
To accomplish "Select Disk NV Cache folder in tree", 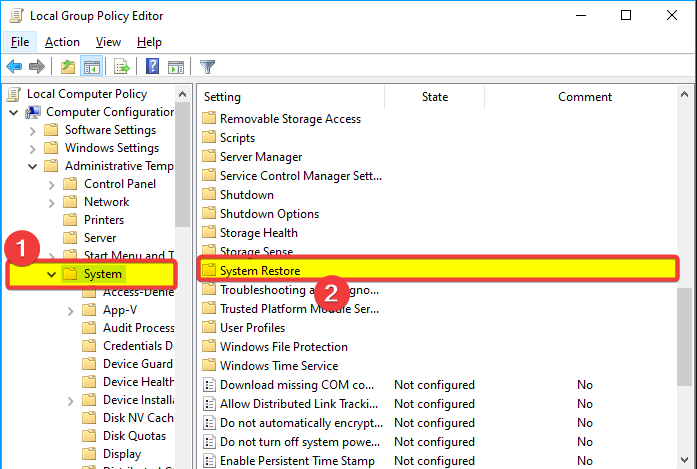I will pyautogui.click(x=138, y=418).
